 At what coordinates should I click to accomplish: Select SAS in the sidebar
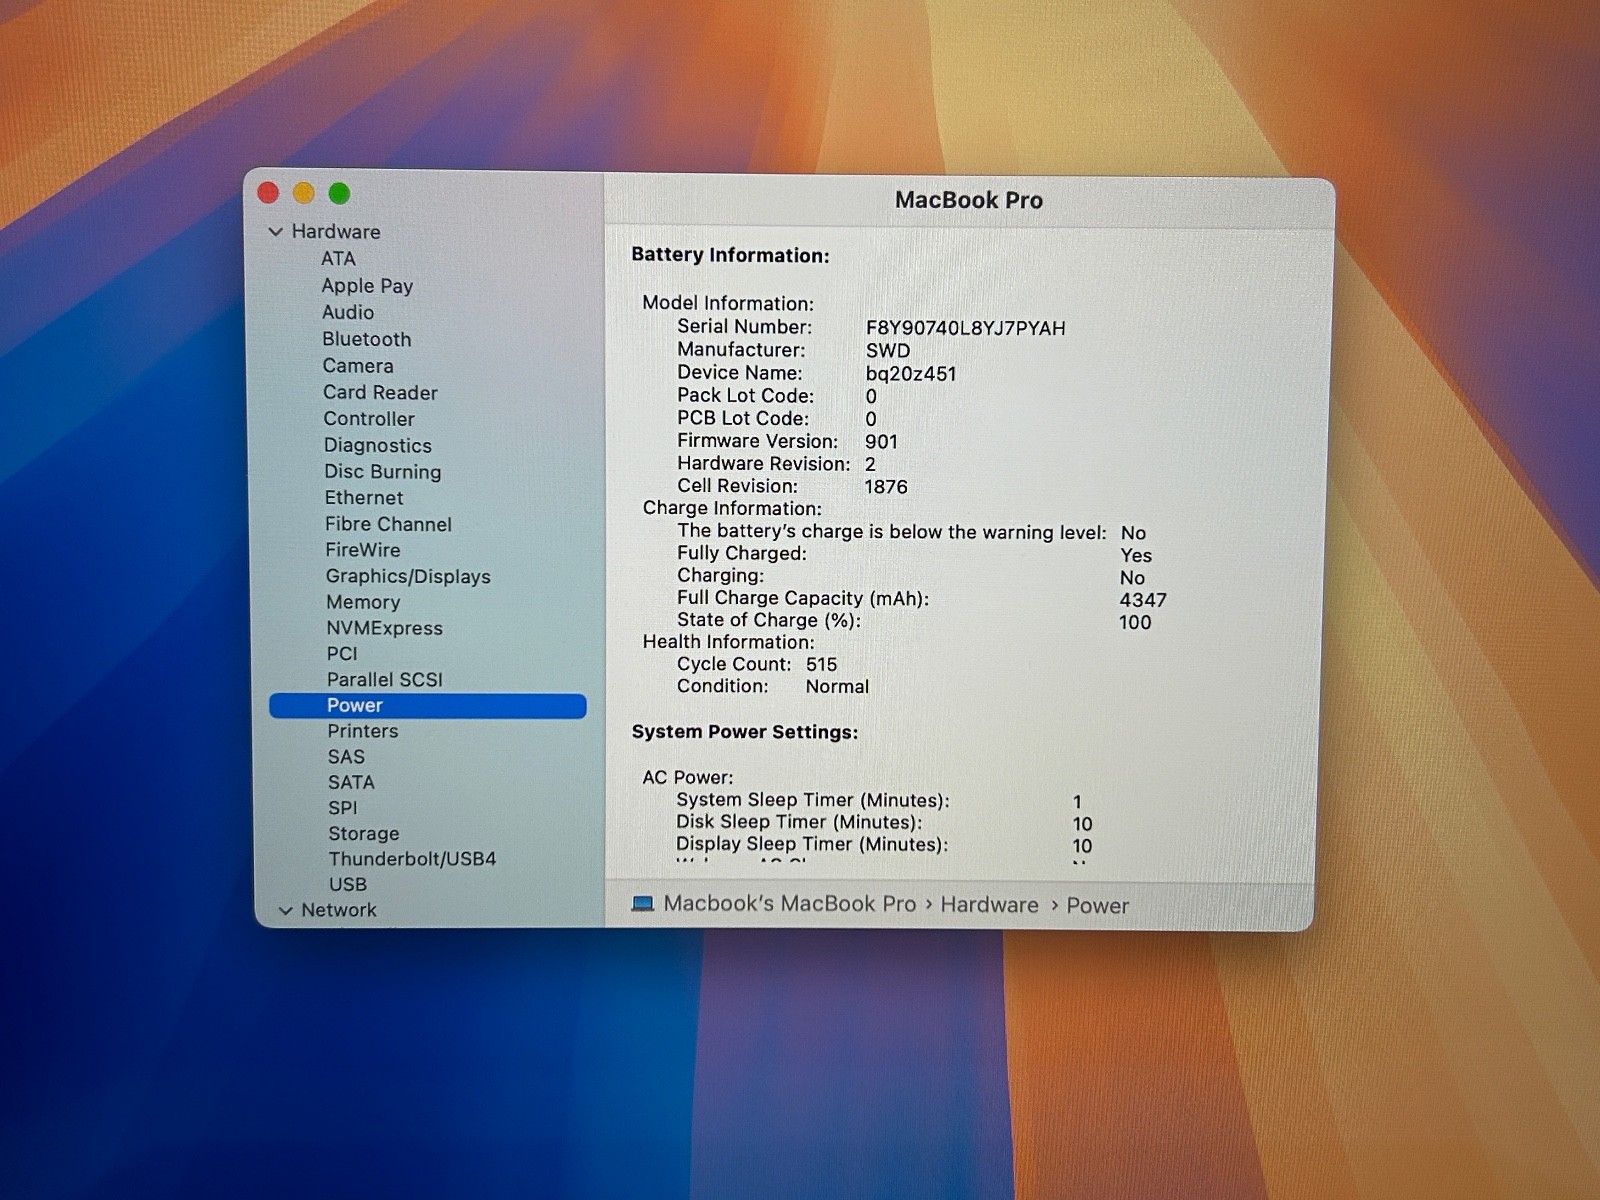346,757
